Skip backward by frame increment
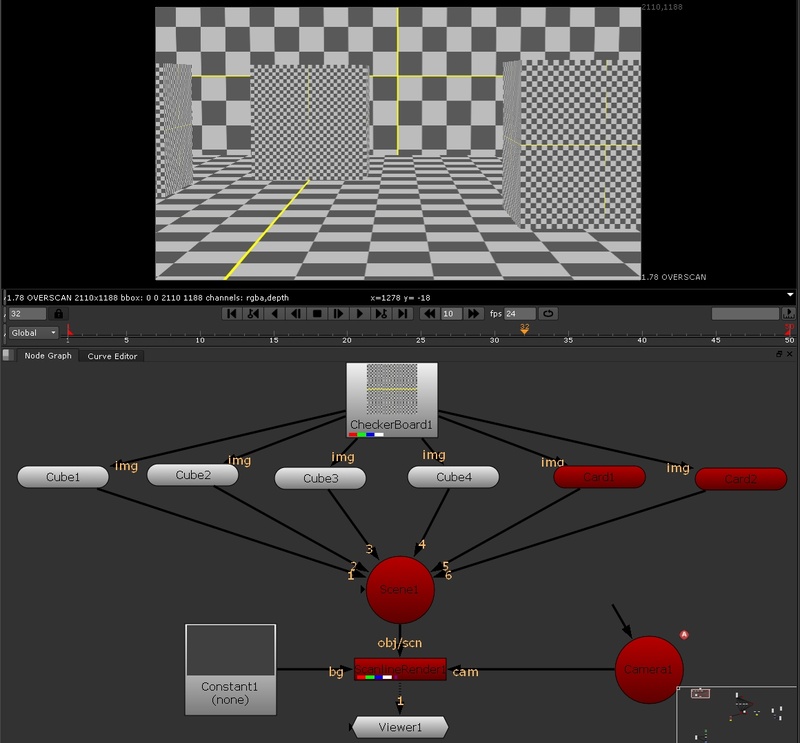 click(x=428, y=314)
